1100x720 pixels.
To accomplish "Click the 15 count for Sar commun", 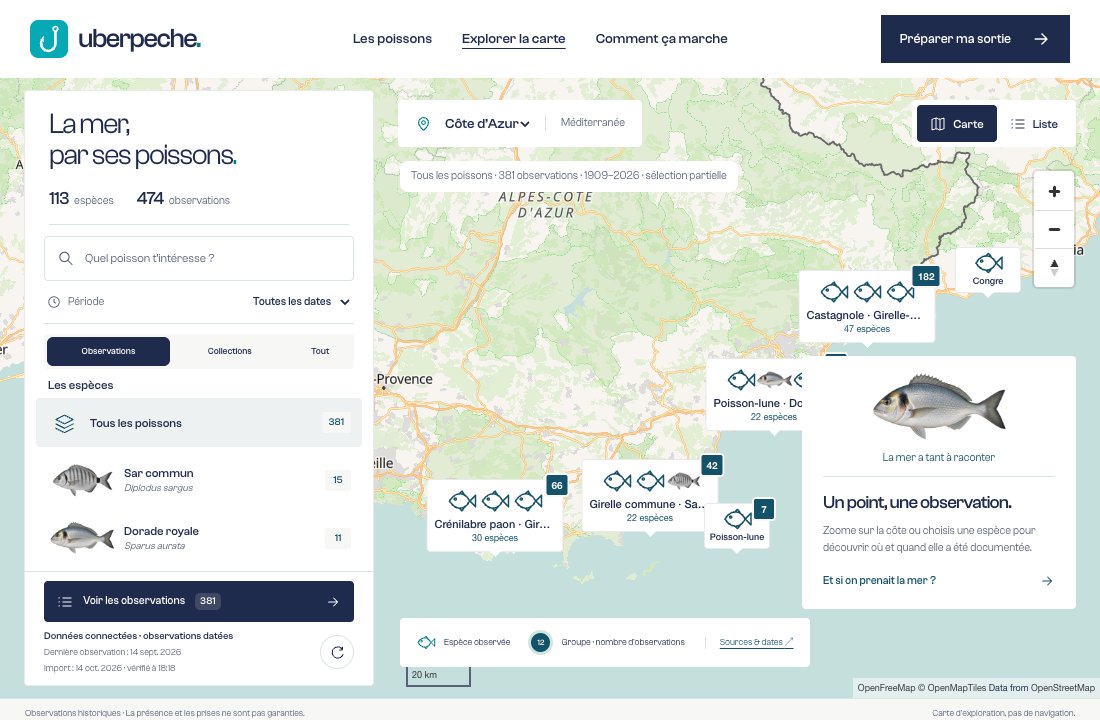I will [337, 480].
